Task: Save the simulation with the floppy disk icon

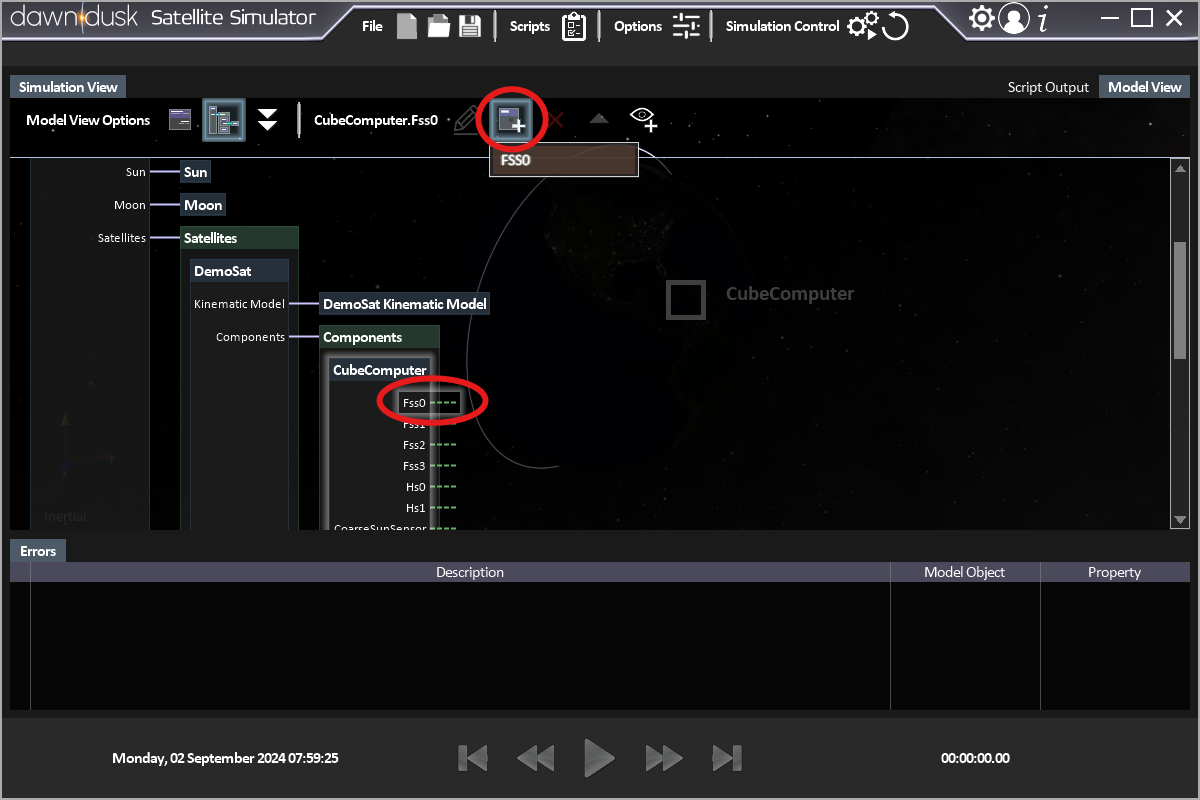Action: pos(470,27)
